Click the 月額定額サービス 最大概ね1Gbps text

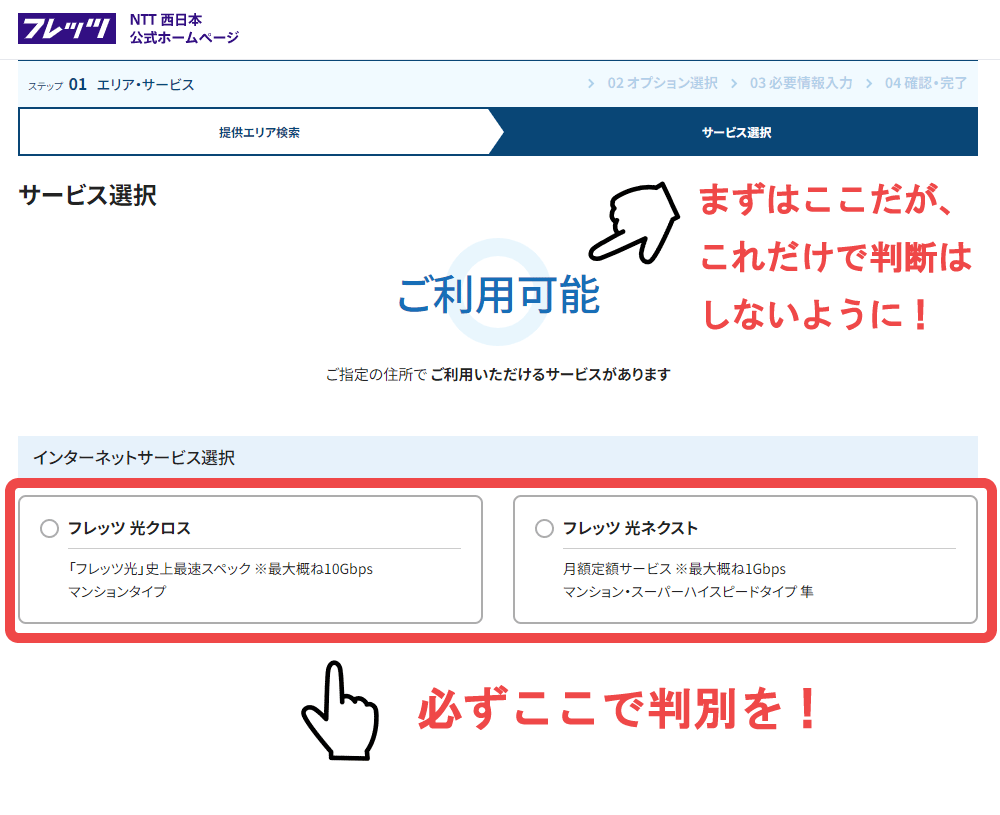coord(674,569)
